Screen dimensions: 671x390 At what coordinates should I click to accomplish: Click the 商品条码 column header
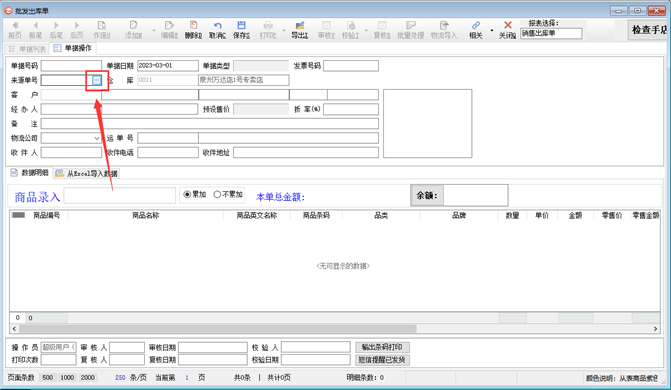[x=316, y=215]
